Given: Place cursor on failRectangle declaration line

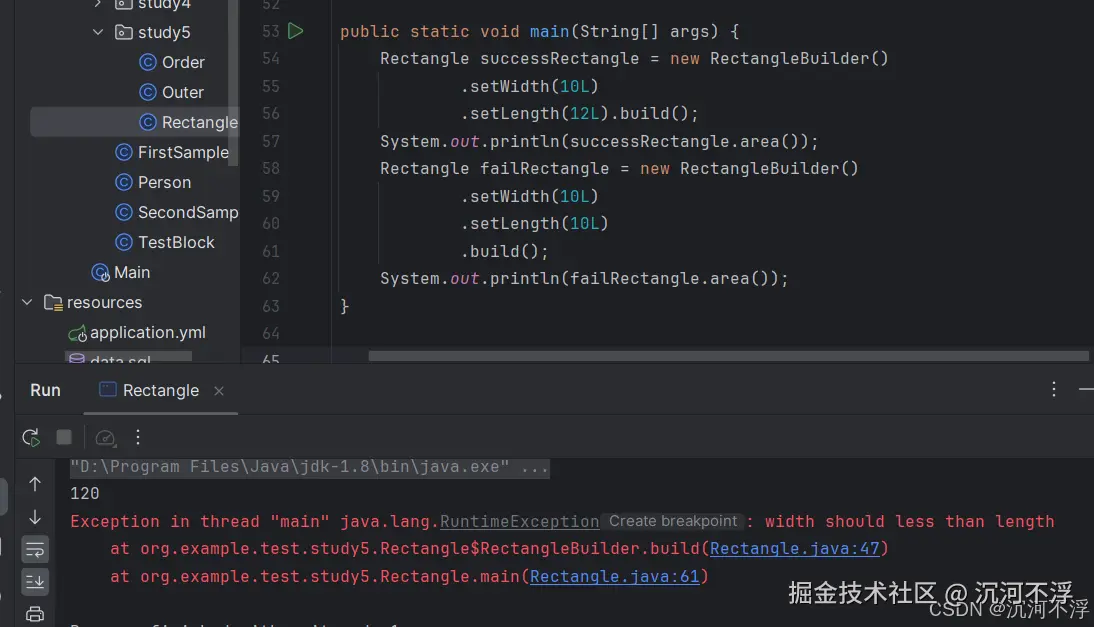Looking at the screenshot, I should tap(620, 169).
